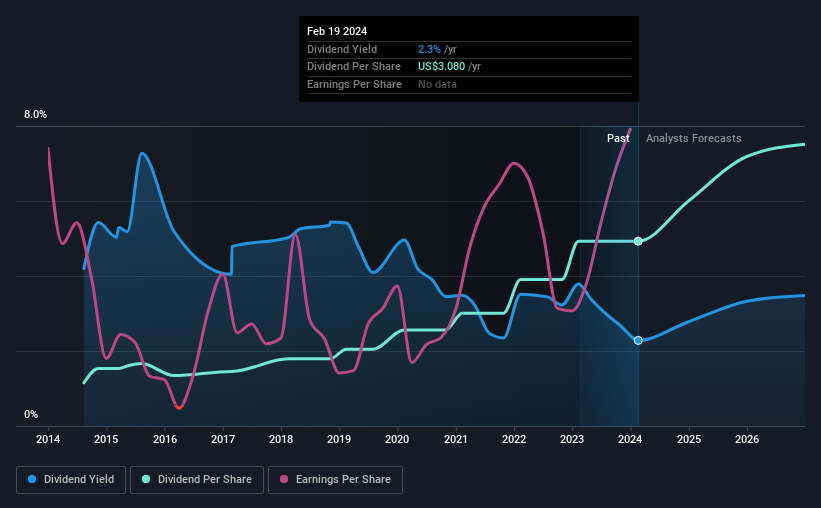
Task: Select the blue dividend yield marker at 2024
Action: coord(638,340)
